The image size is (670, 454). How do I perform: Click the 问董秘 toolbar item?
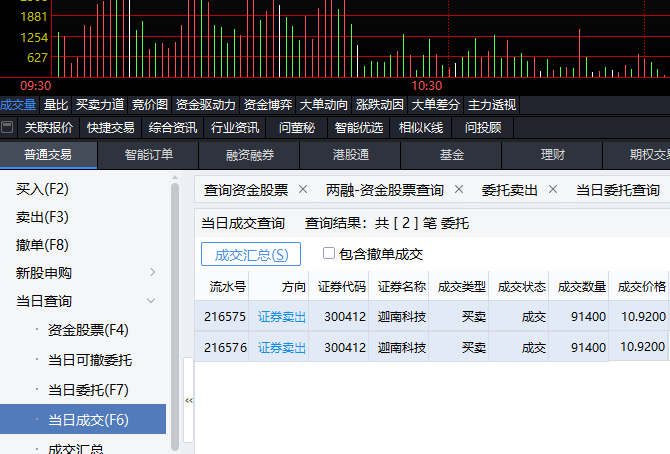coord(297,127)
